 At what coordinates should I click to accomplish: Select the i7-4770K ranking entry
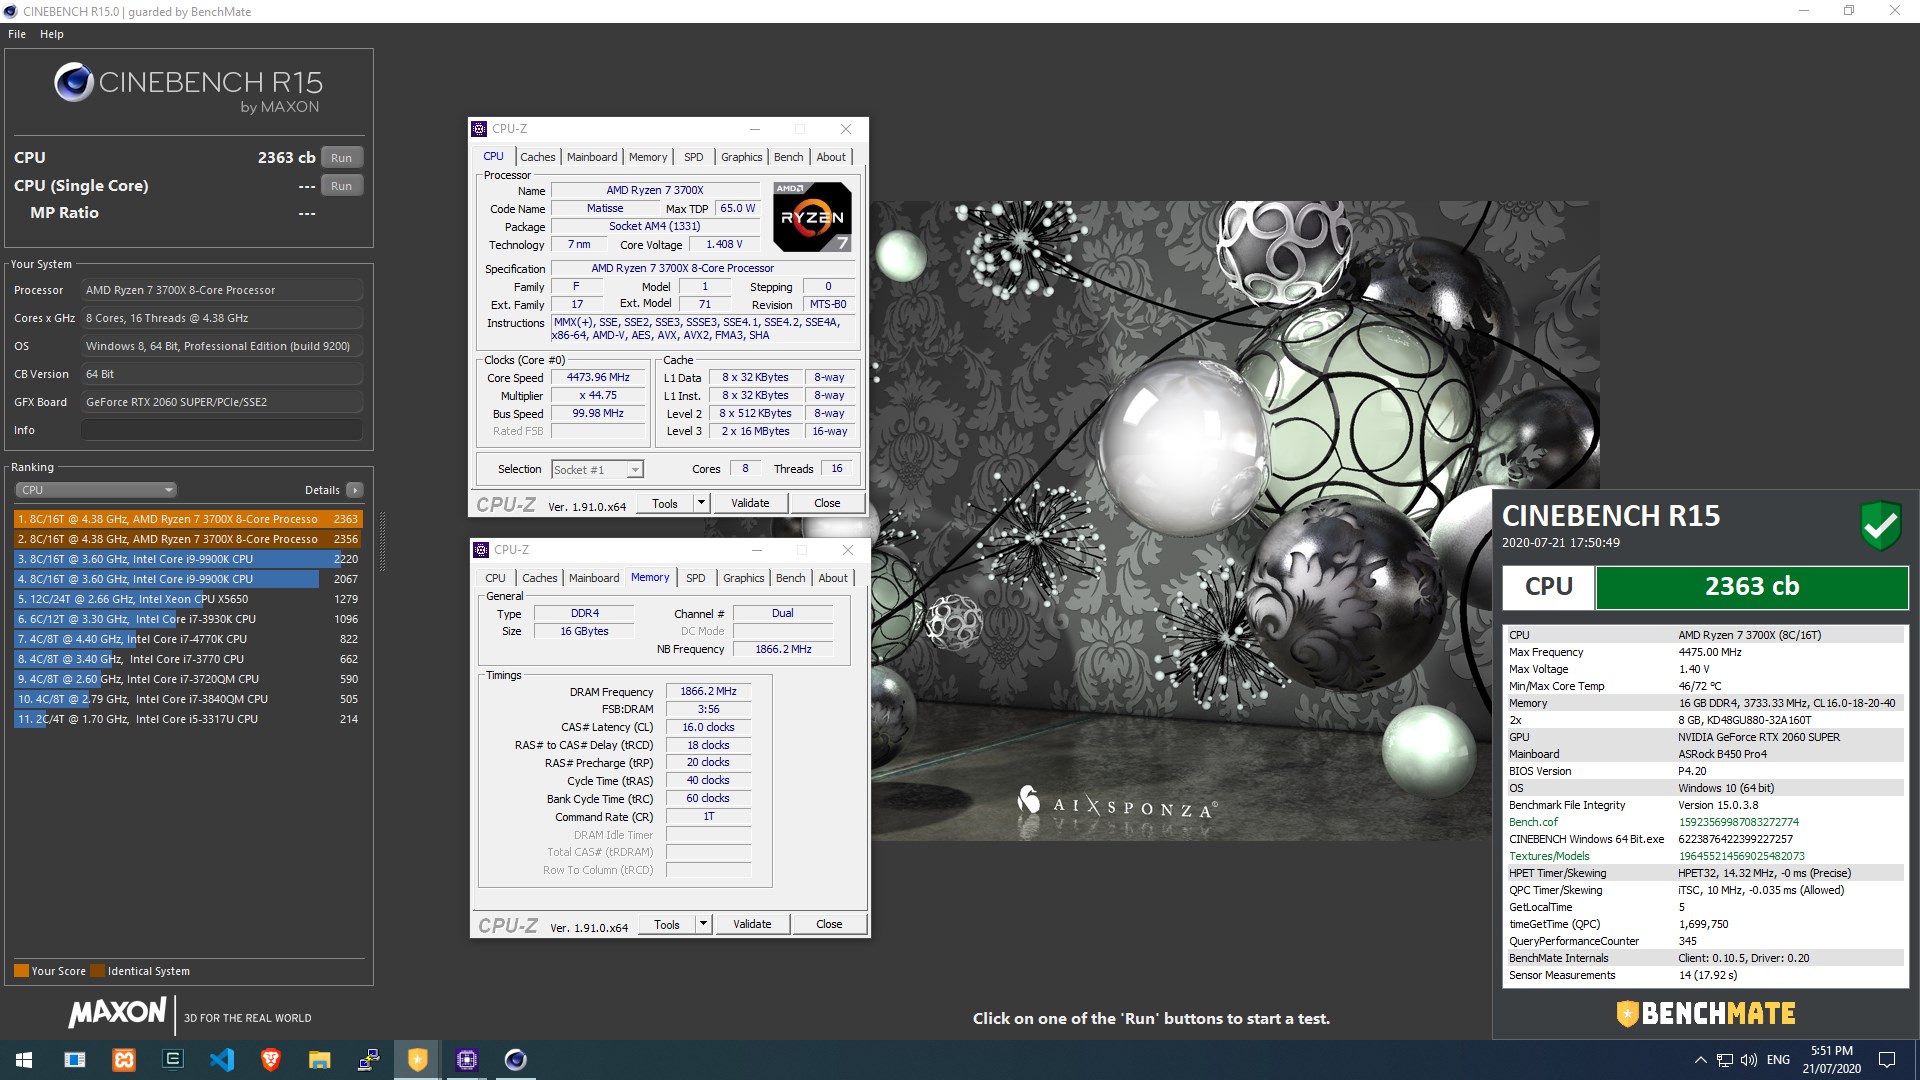188,639
